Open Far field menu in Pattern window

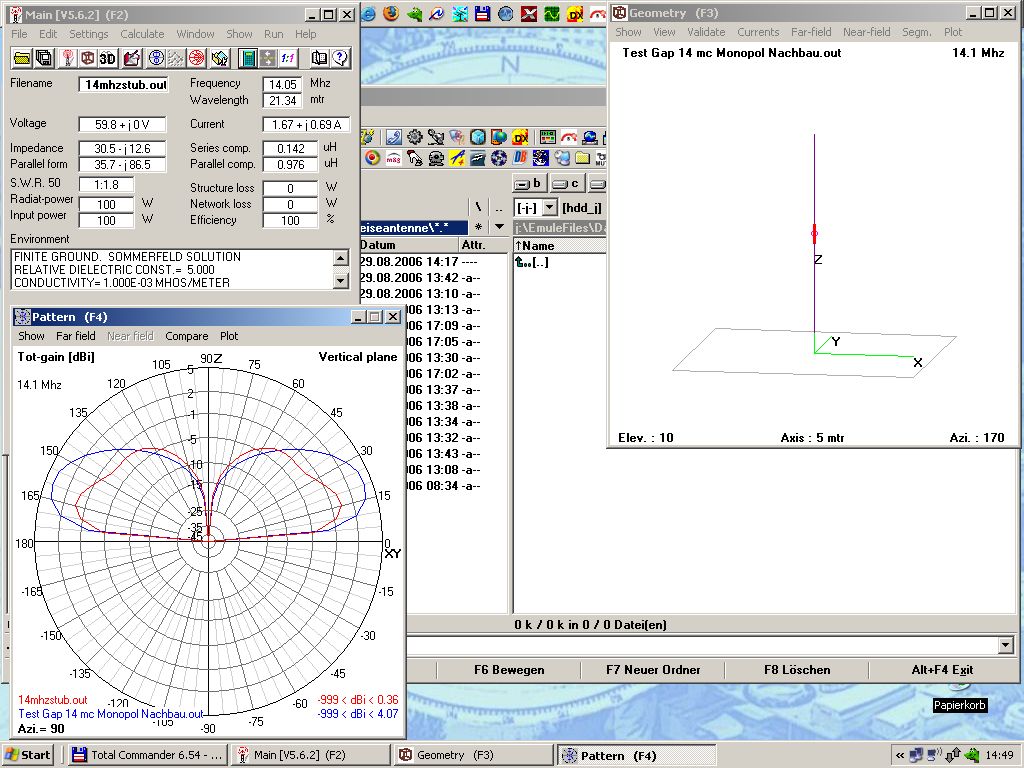76,336
